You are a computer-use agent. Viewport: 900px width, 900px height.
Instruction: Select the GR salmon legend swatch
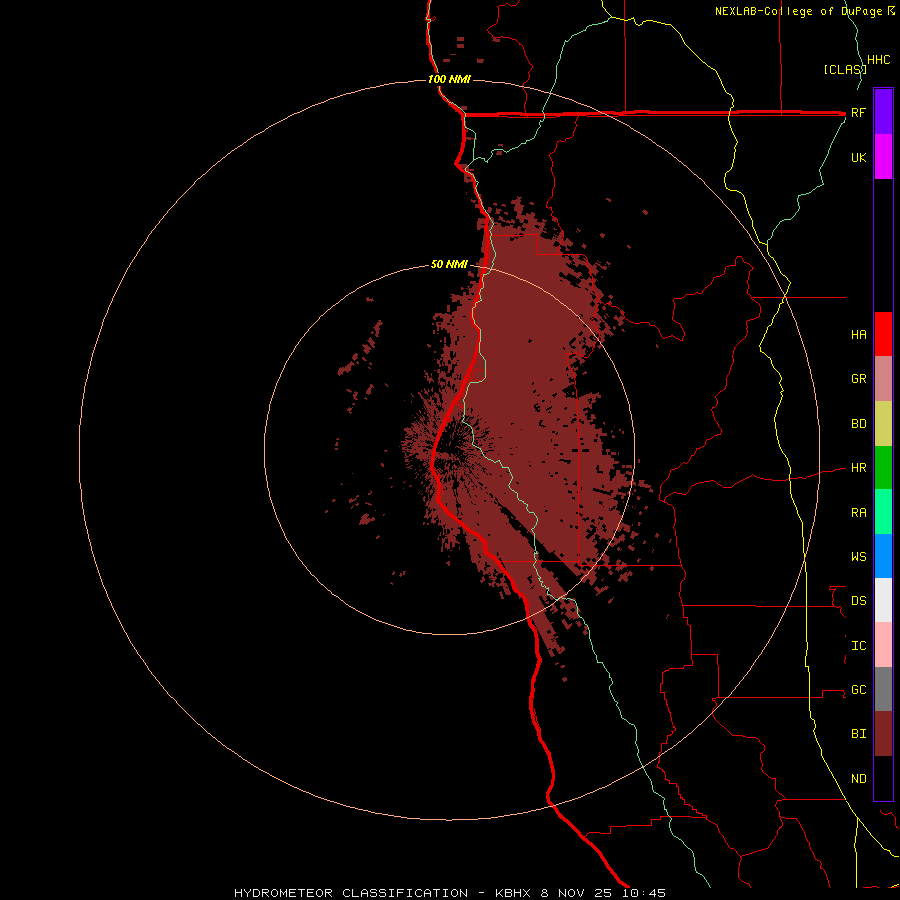(x=883, y=378)
